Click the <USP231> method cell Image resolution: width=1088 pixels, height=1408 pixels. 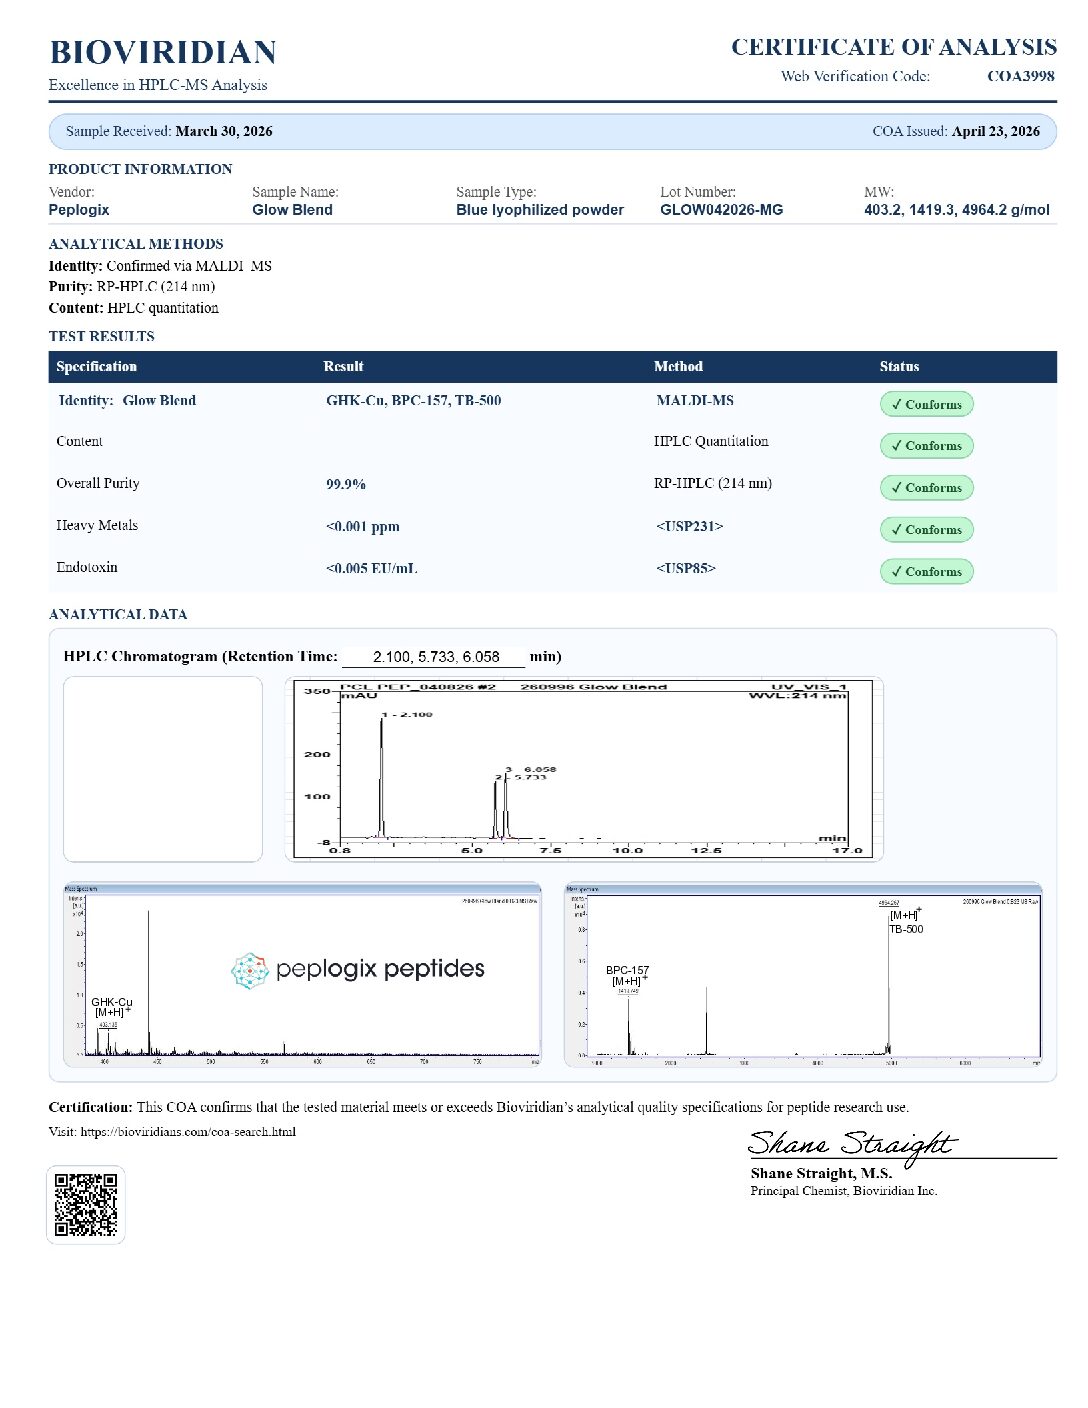click(x=690, y=526)
